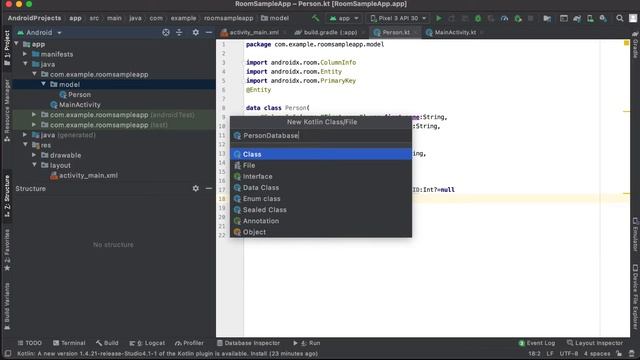This screenshot has height=360, width=640.
Task: Open the SDK Manager icon
Action: 603,18
